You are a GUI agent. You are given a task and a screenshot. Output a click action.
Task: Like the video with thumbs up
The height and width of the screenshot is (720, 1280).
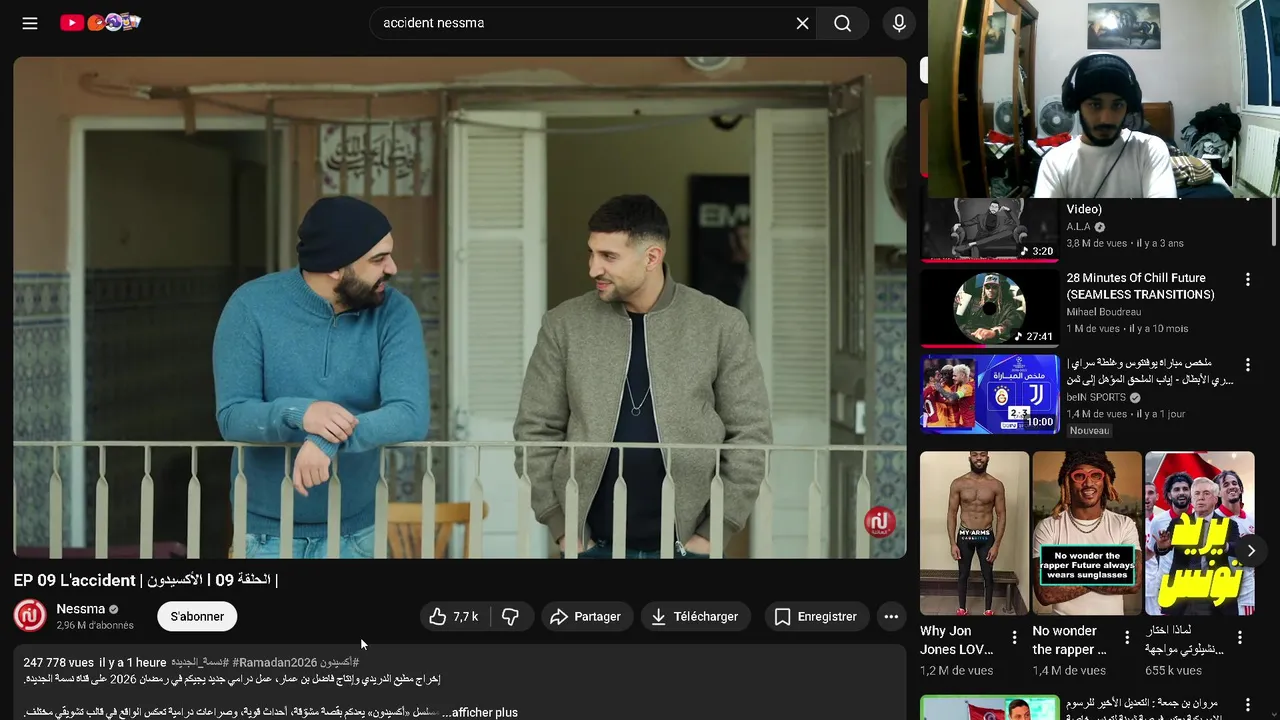pos(454,617)
